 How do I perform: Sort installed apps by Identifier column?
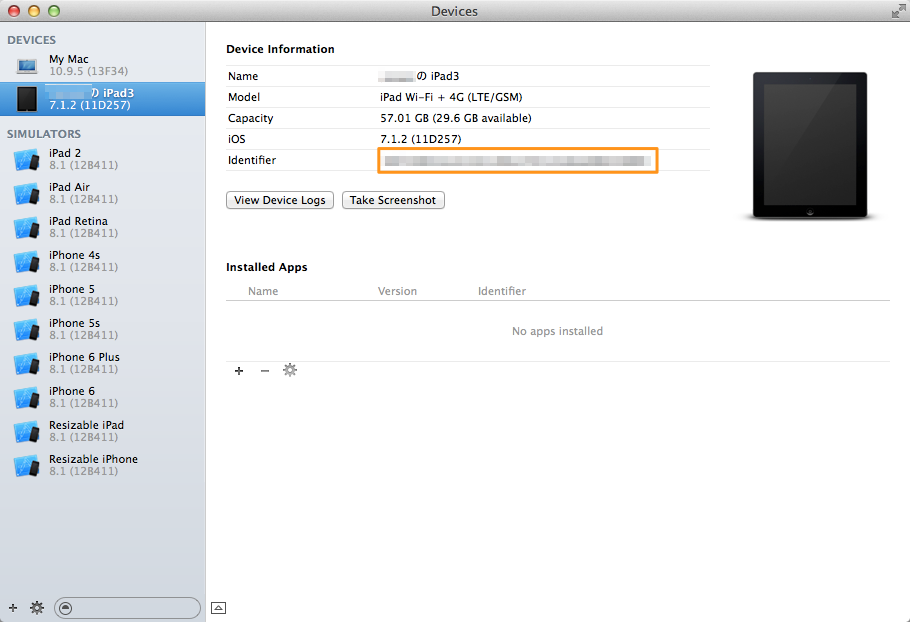(502, 291)
